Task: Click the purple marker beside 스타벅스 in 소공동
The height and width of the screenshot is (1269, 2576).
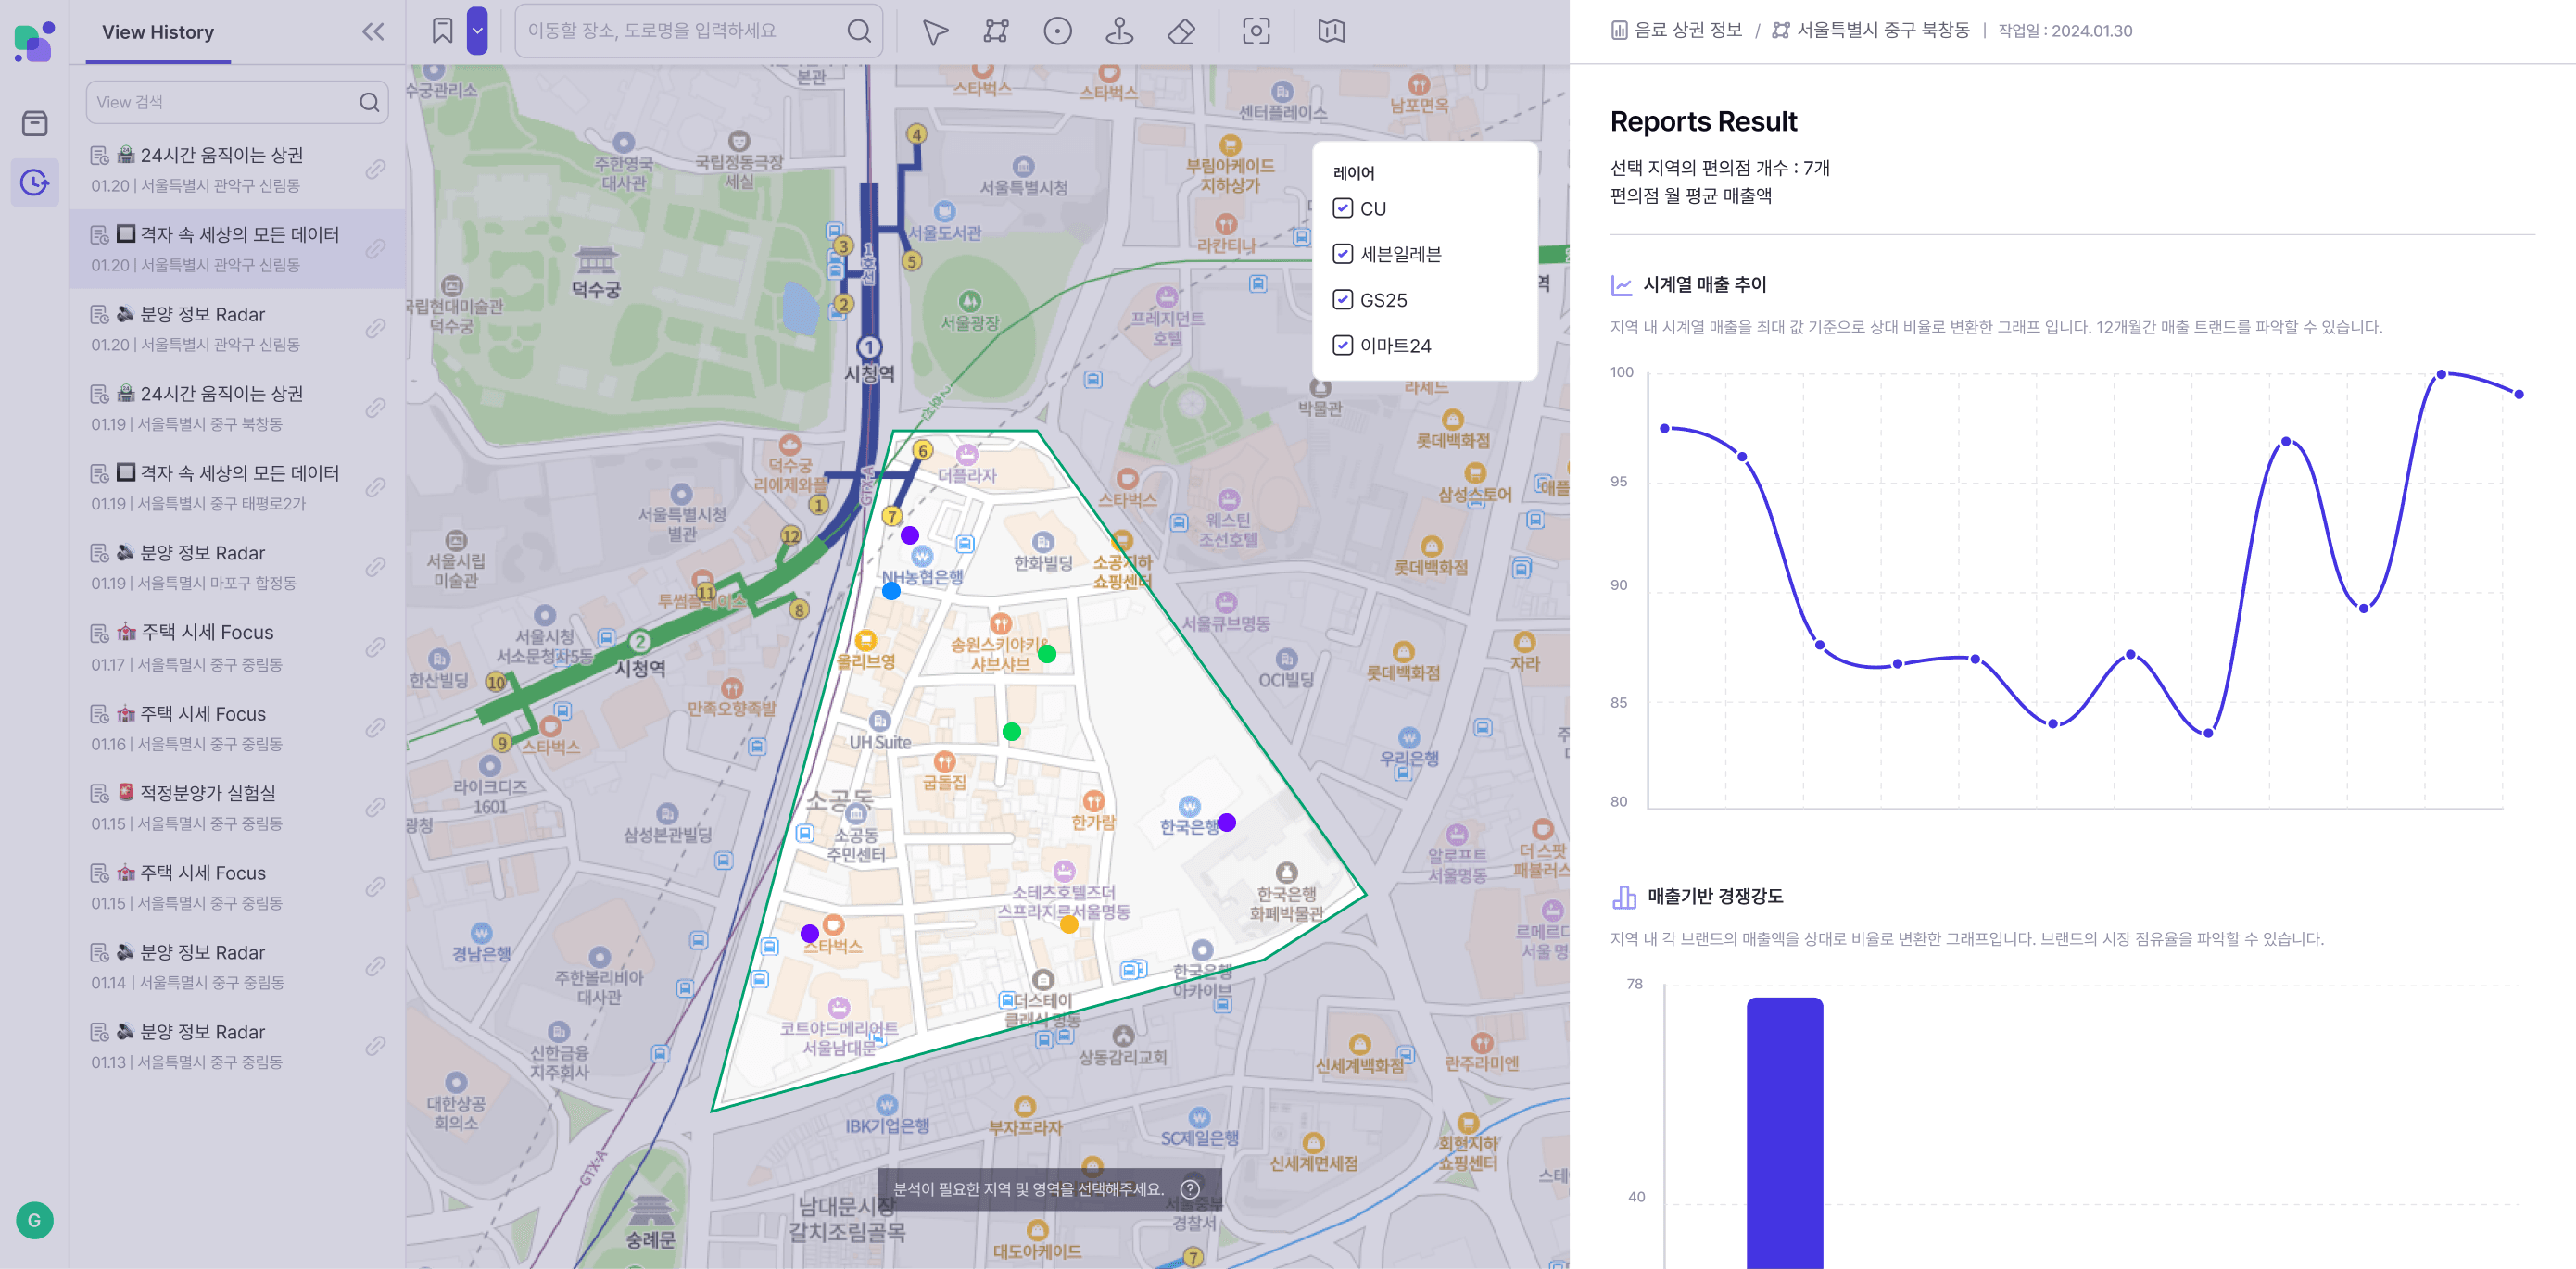Action: [x=810, y=933]
